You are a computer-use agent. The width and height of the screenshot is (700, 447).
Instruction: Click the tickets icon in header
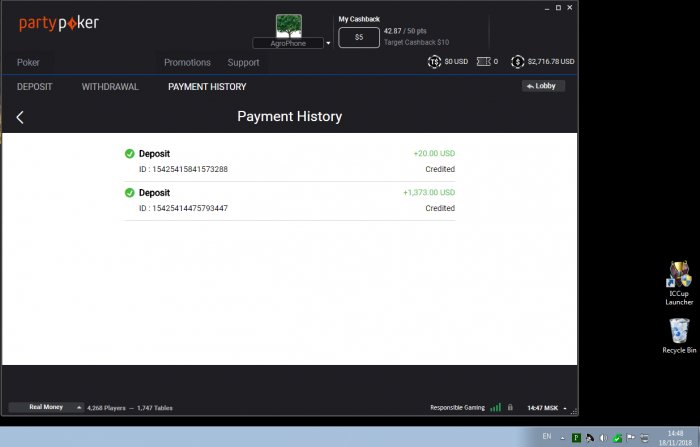484,62
